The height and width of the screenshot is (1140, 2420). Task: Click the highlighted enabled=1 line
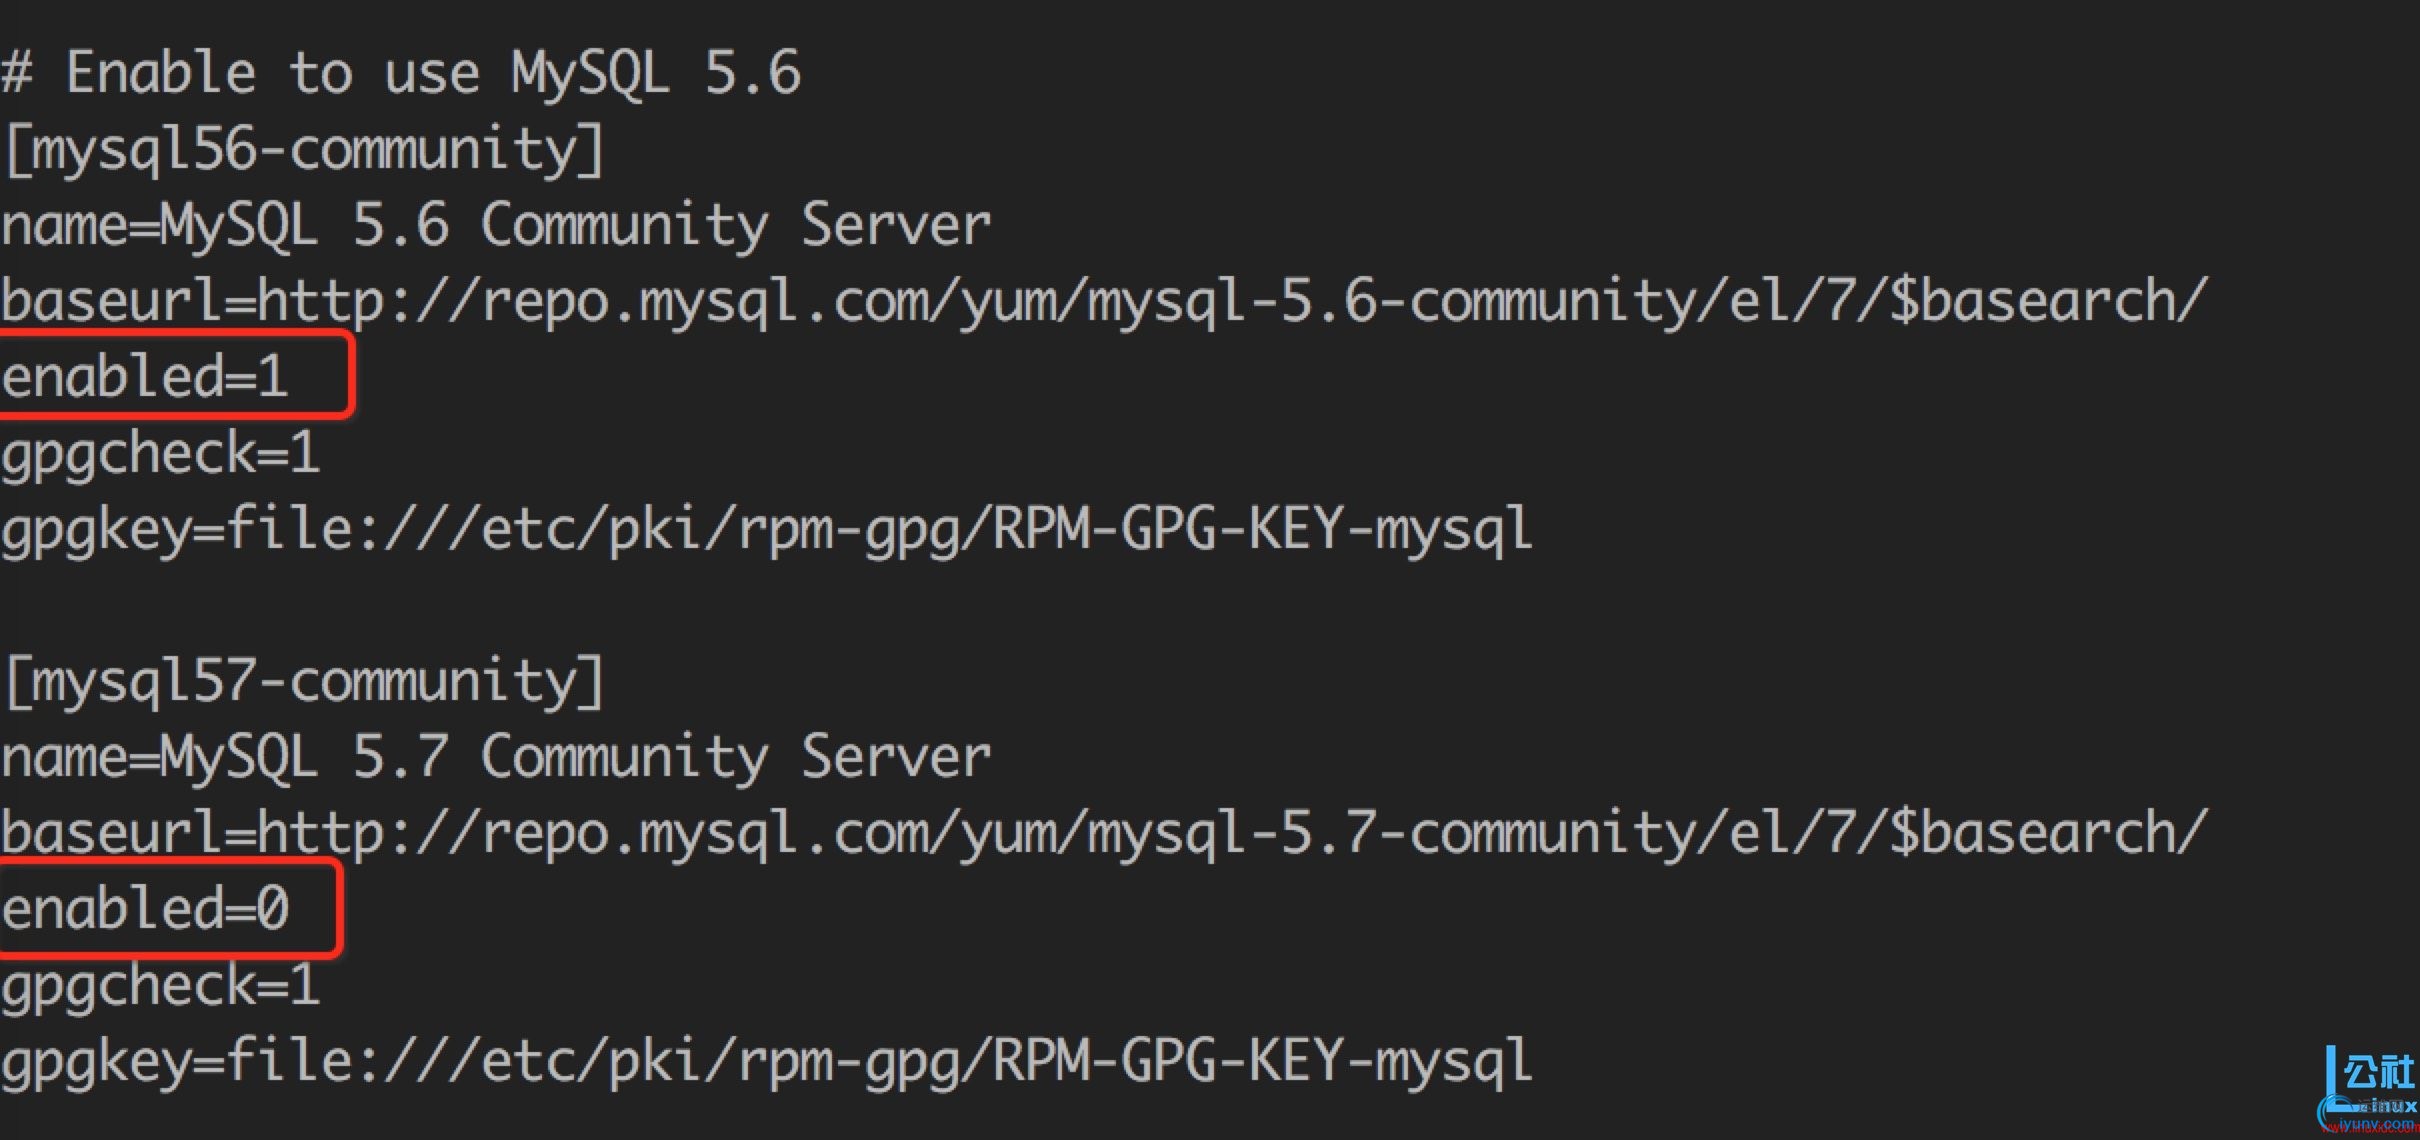click(145, 377)
